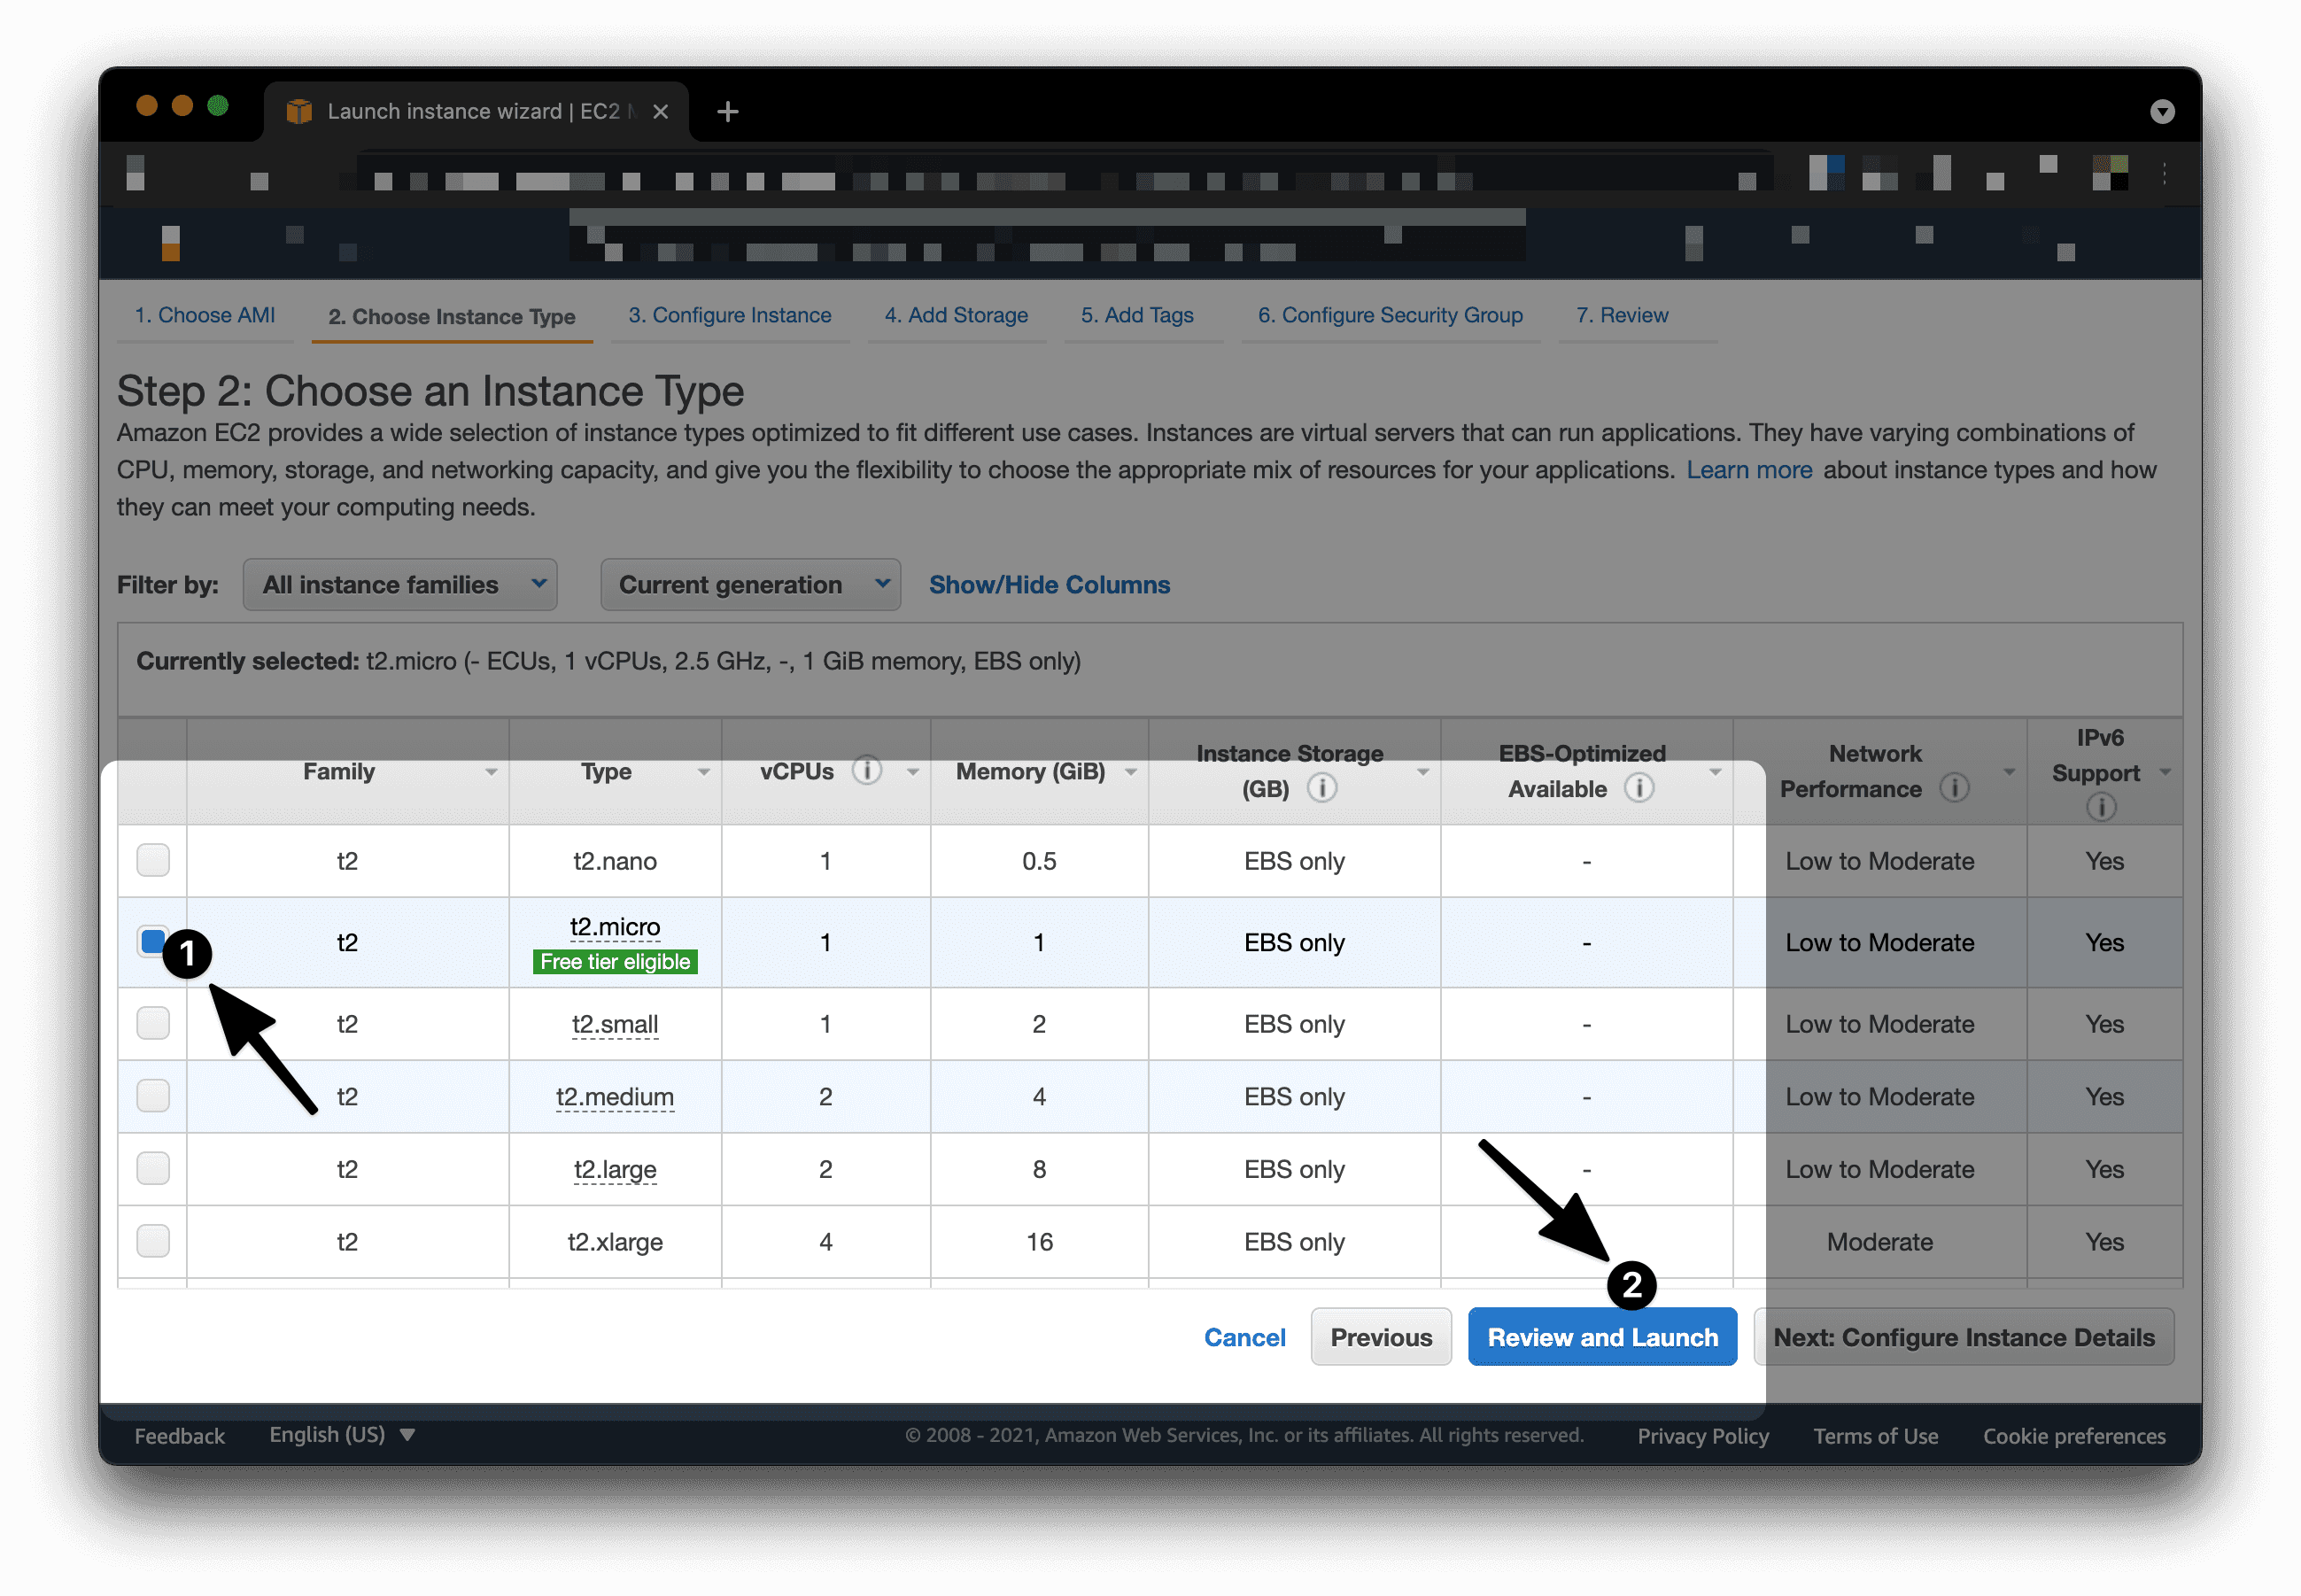Check the t2.large row checkbox
This screenshot has width=2301, height=1596.
pyautogui.click(x=153, y=1168)
